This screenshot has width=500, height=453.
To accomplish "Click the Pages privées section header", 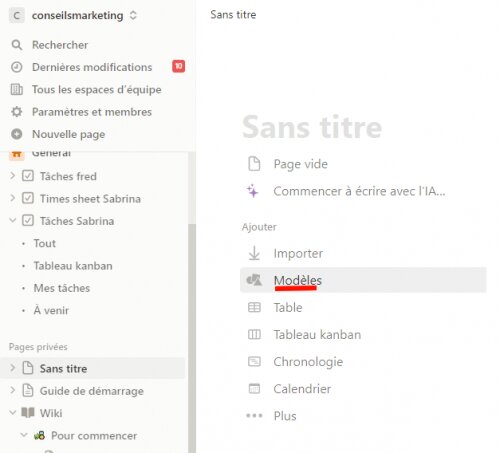I will click(38, 347).
